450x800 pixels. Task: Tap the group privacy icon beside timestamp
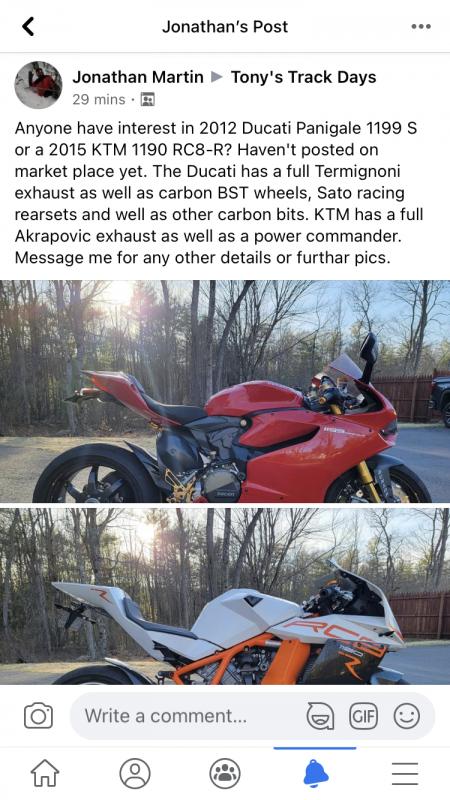point(147,99)
